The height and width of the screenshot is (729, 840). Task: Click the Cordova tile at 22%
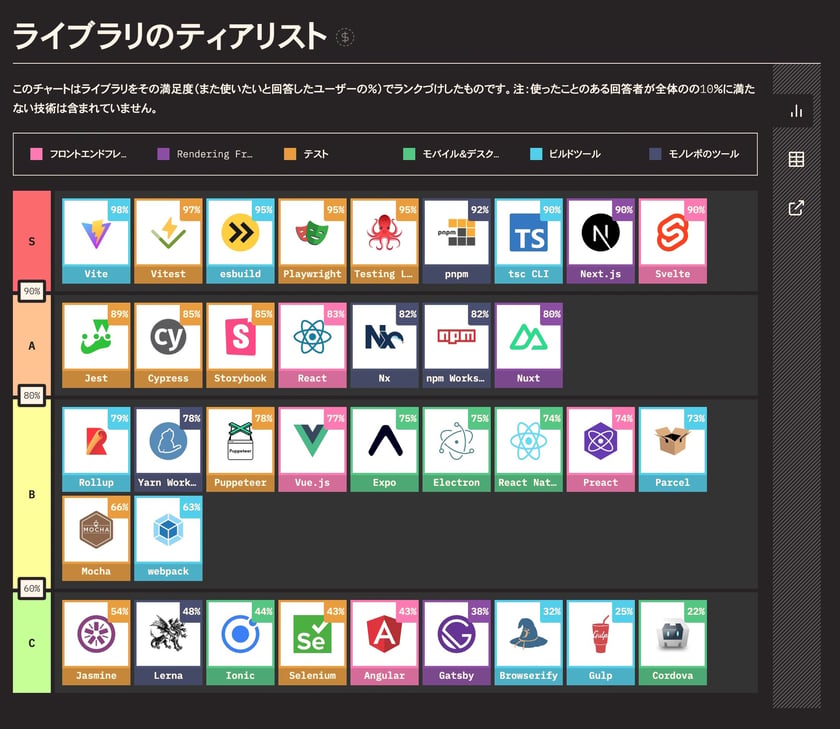coord(672,643)
